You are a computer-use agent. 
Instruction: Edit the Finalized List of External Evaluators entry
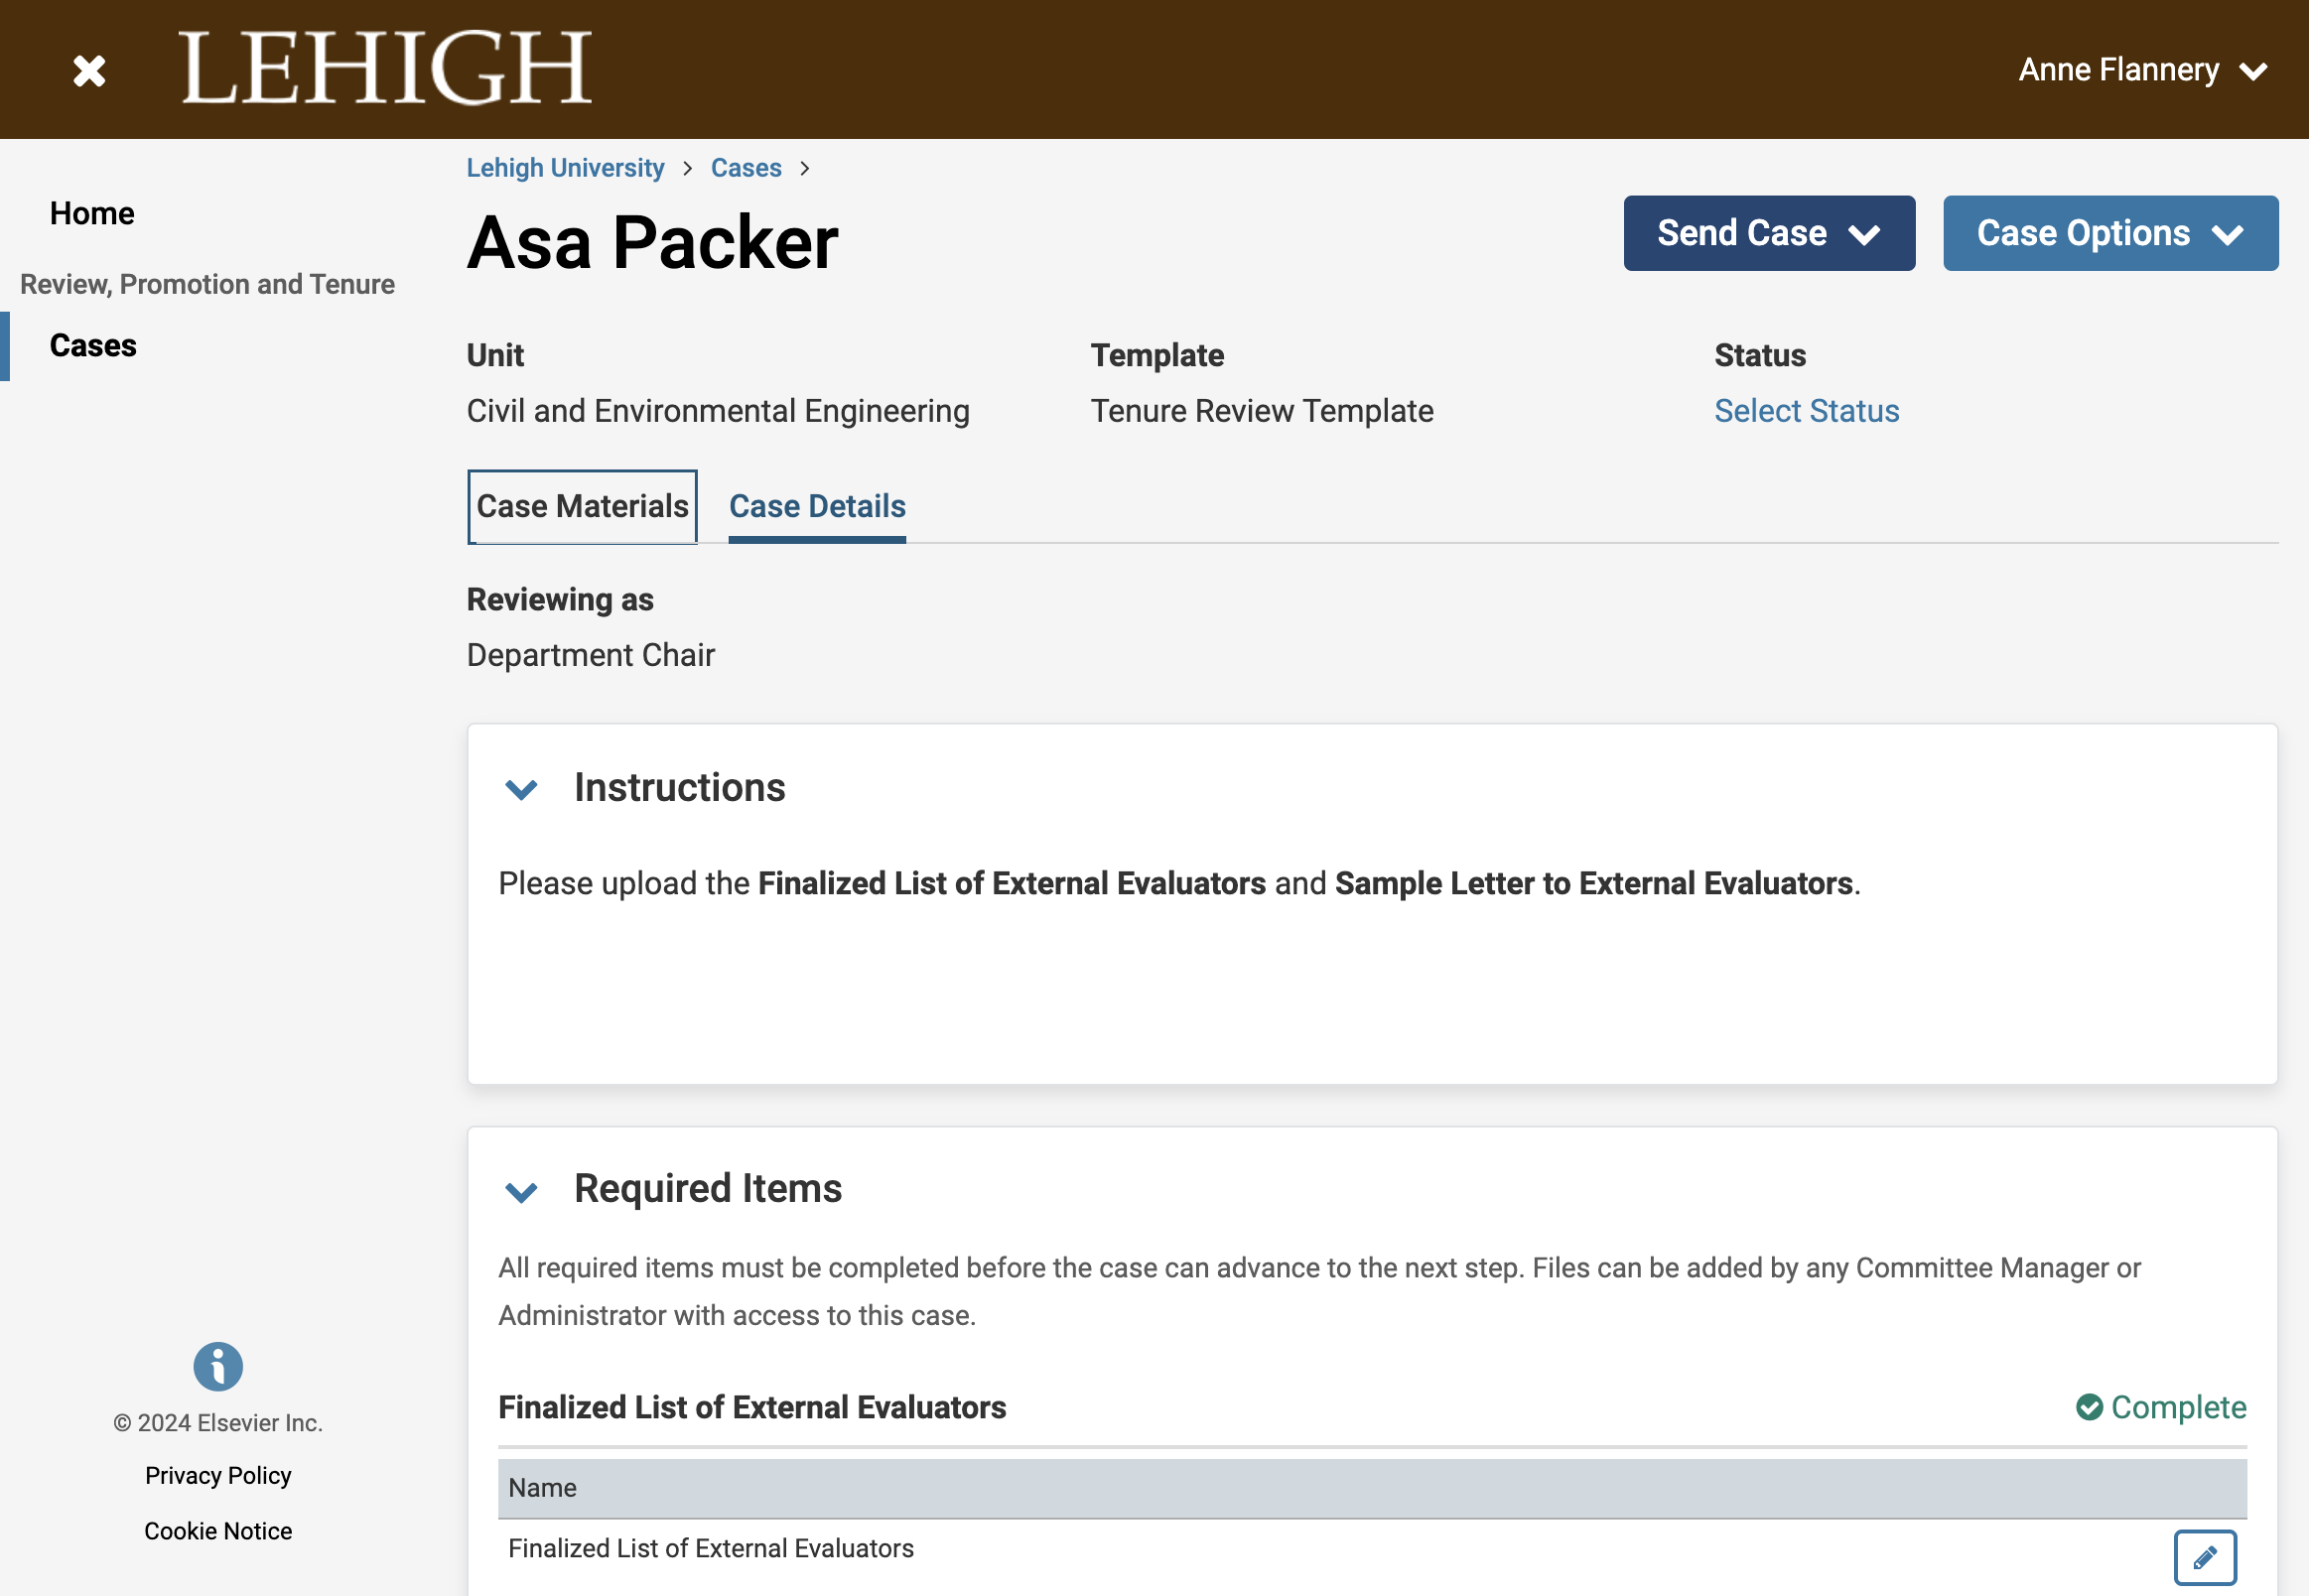[2205, 1557]
